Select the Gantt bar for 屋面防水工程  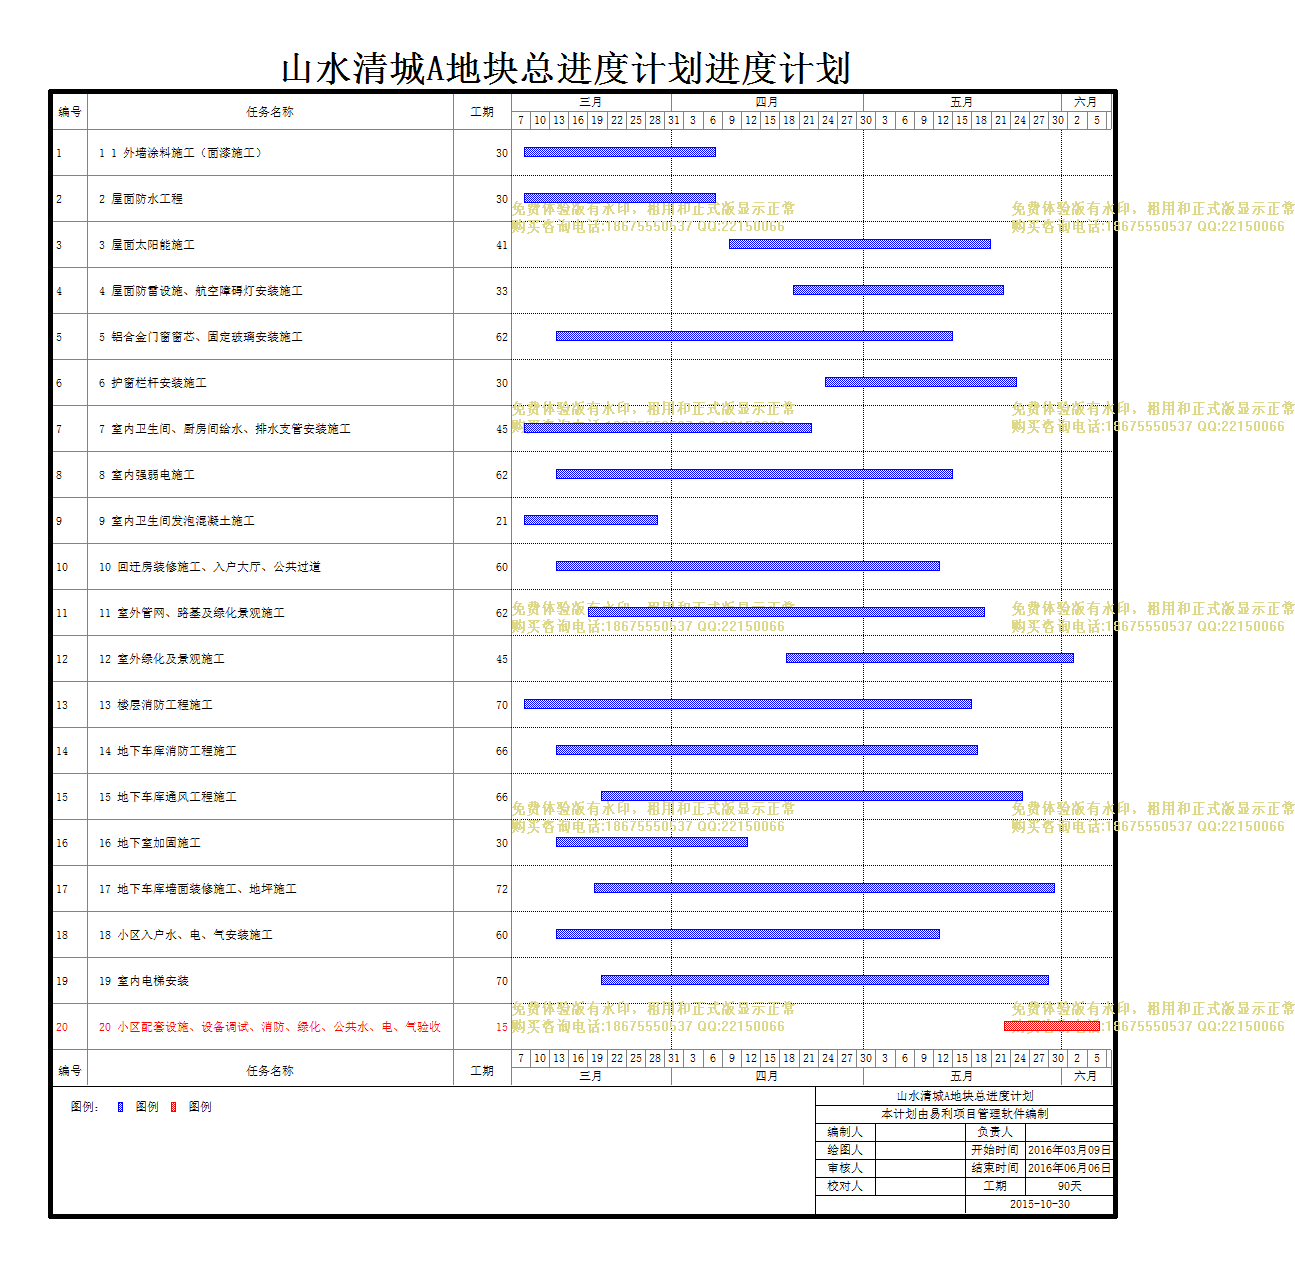point(620,198)
